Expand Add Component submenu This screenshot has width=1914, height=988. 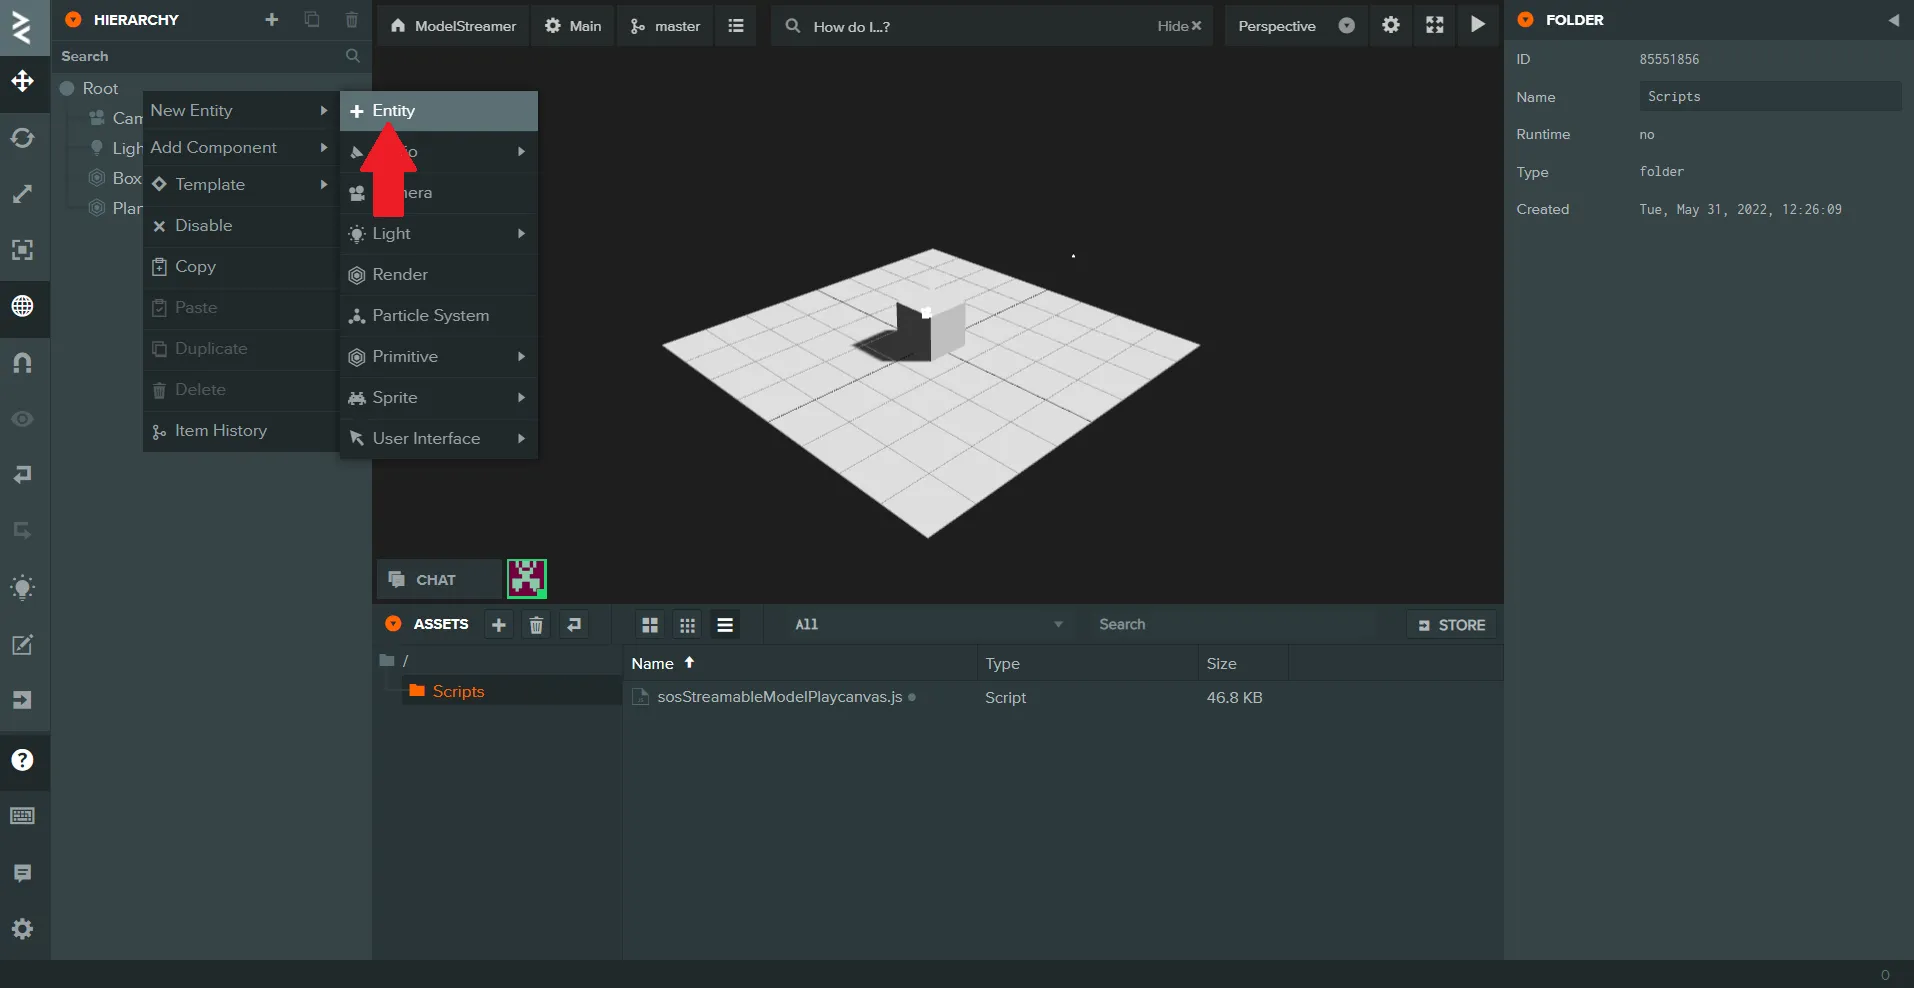(240, 147)
